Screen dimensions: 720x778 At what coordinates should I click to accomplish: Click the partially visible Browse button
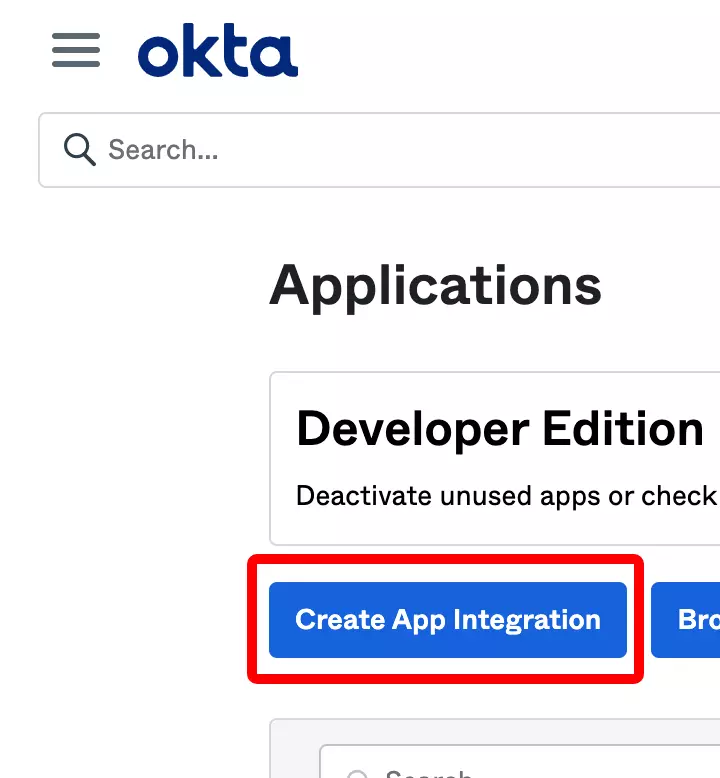pyautogui.click(x=686, y=620)
